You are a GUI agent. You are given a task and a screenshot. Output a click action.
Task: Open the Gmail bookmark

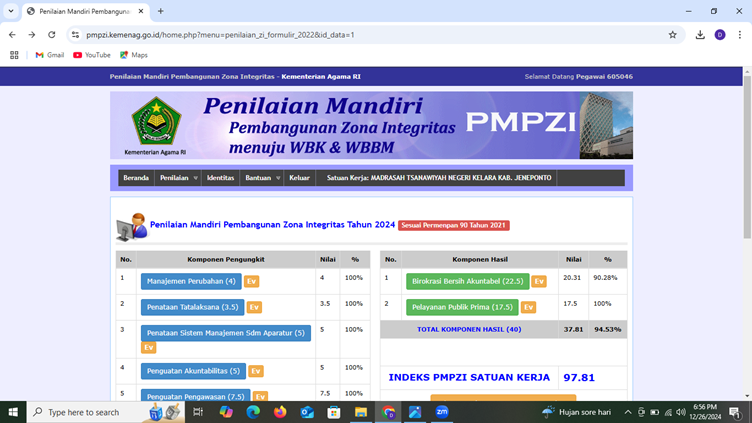(48, 55)
